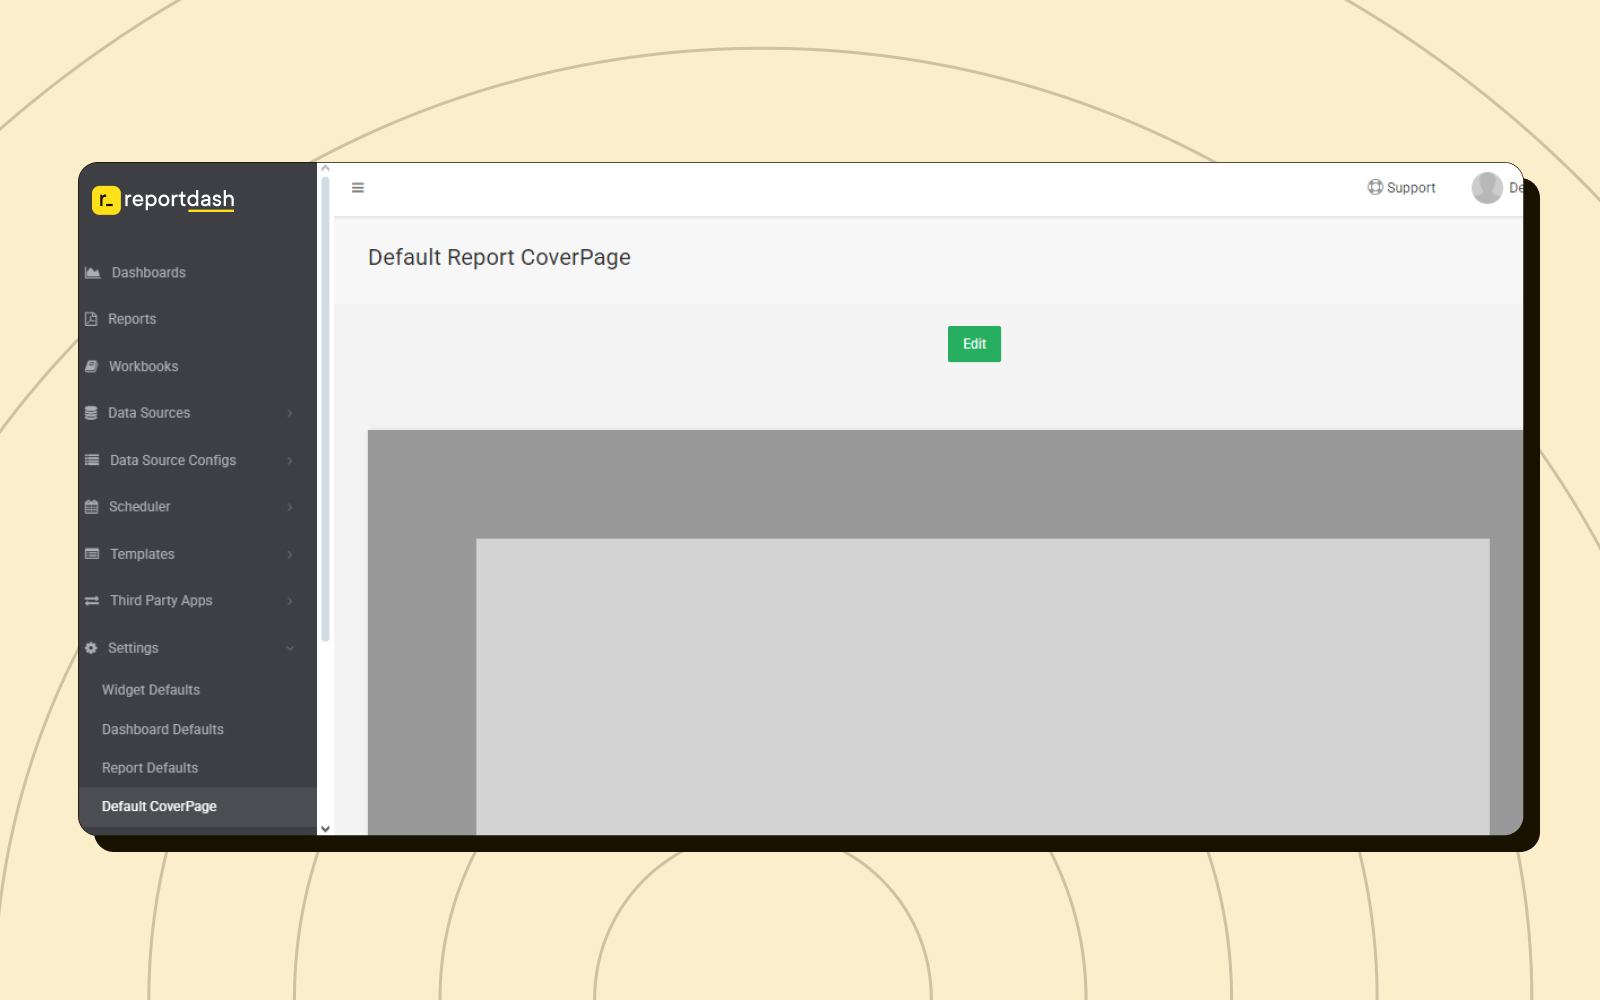Expand the Templates chevron
The image size is (1600, 1000).
[290, 554]
